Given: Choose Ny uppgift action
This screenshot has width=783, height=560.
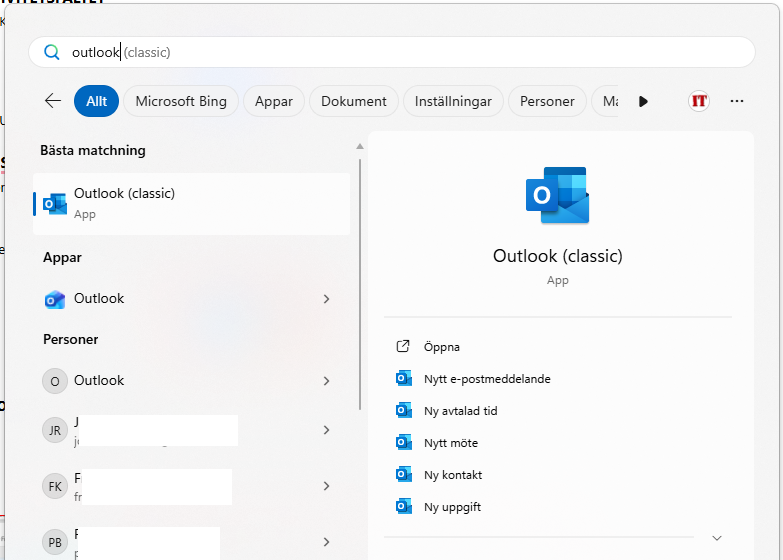Looking at the screenshot, I should click(452, 507).
